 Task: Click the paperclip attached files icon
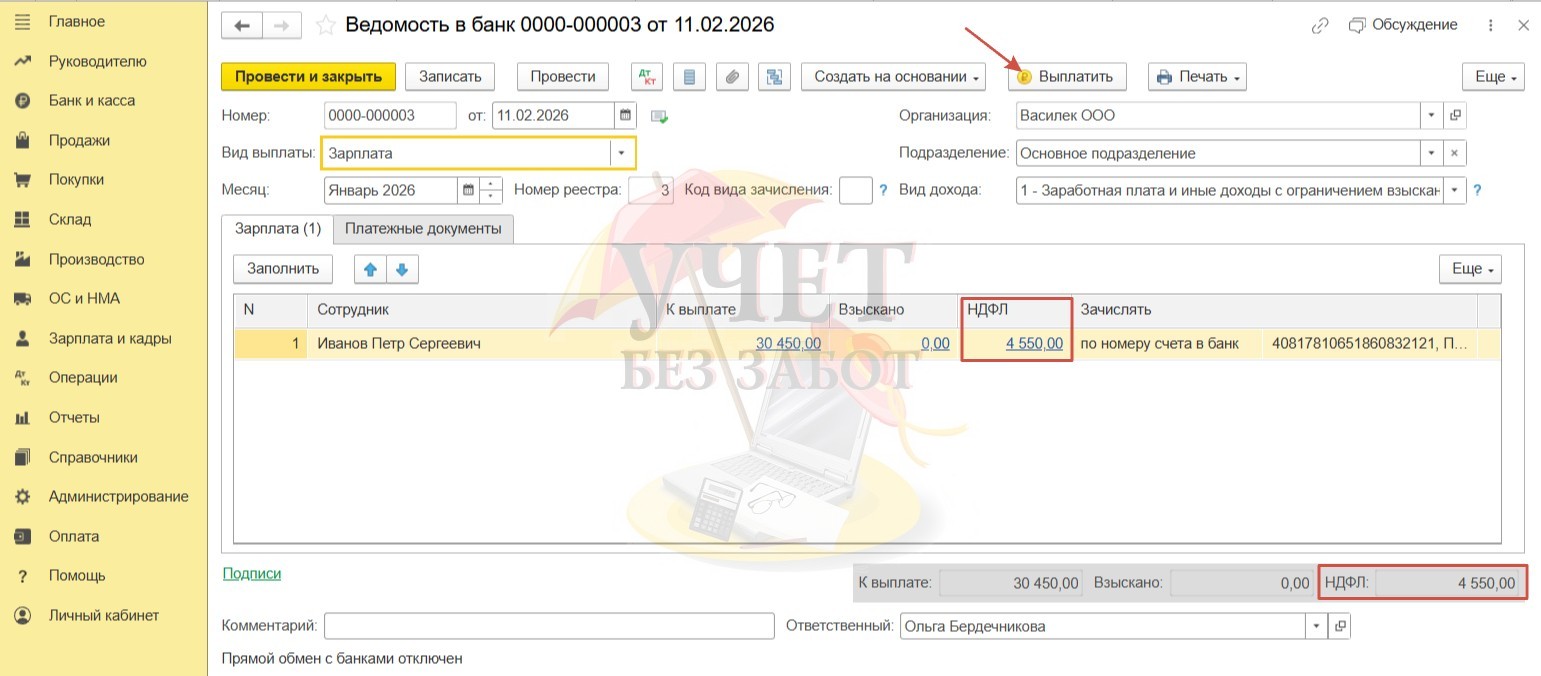[x=732, y=77]
